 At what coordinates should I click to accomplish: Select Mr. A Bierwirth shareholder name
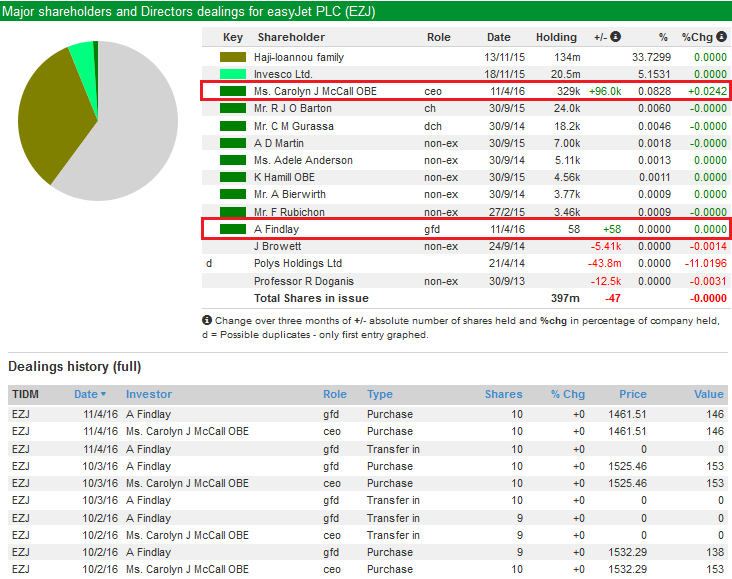pos(289,194)
